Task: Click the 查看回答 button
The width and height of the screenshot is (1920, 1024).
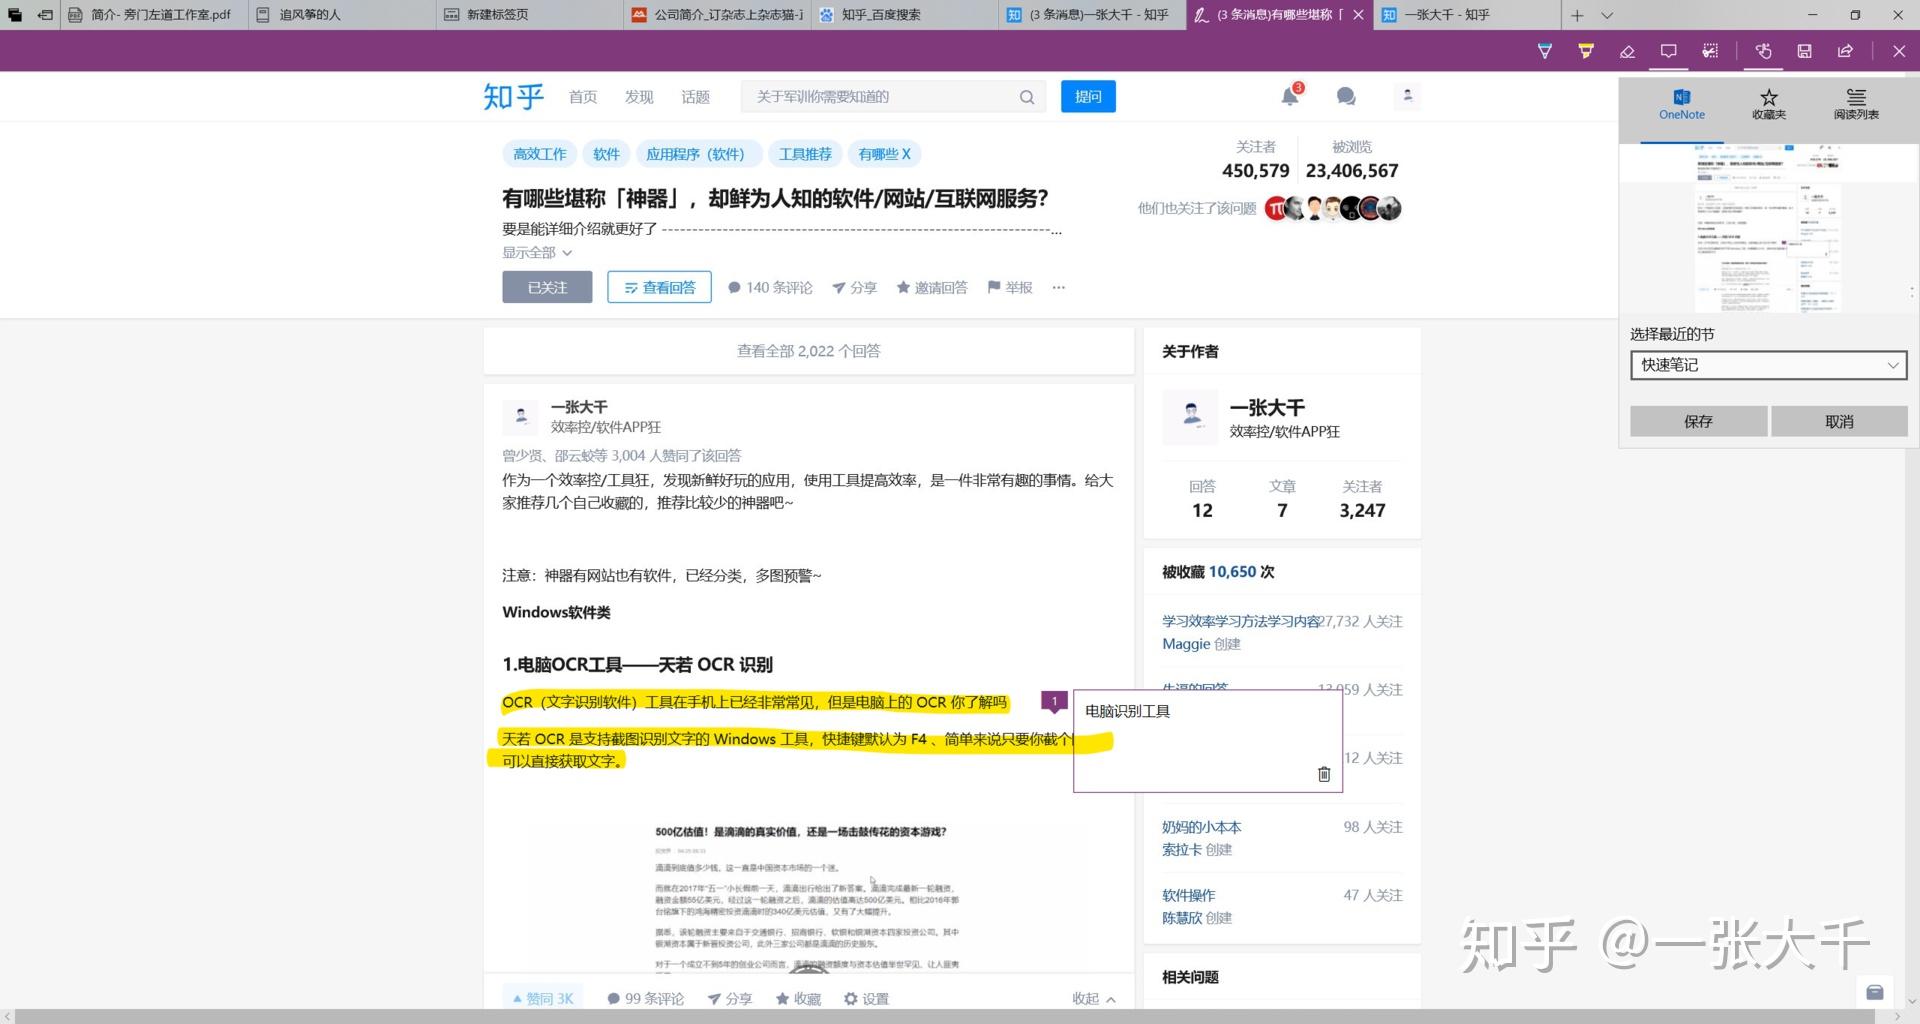Action: (659, 287)
